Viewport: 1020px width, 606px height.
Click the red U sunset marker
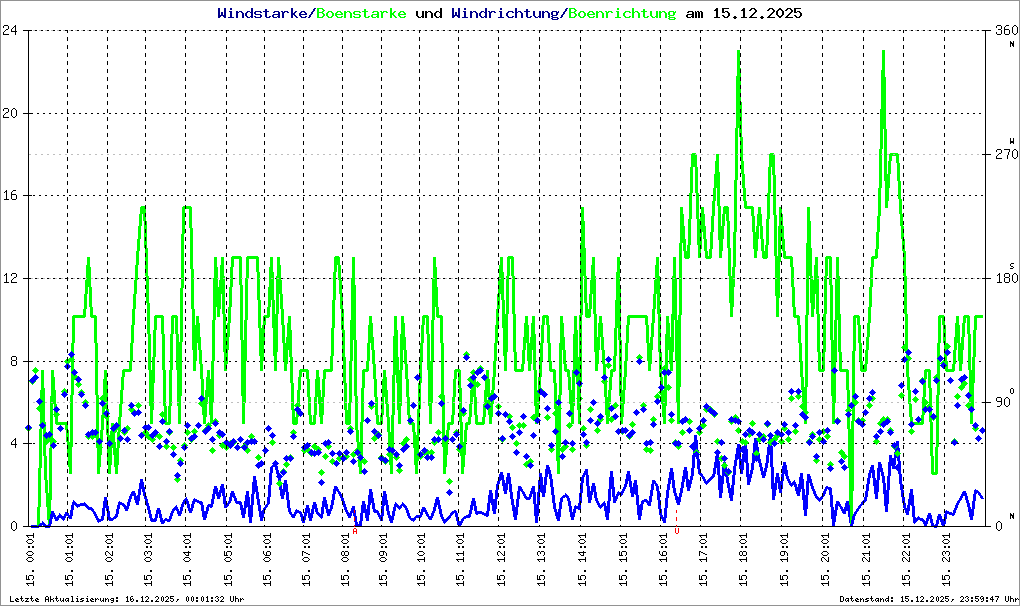tap(677, 531)
